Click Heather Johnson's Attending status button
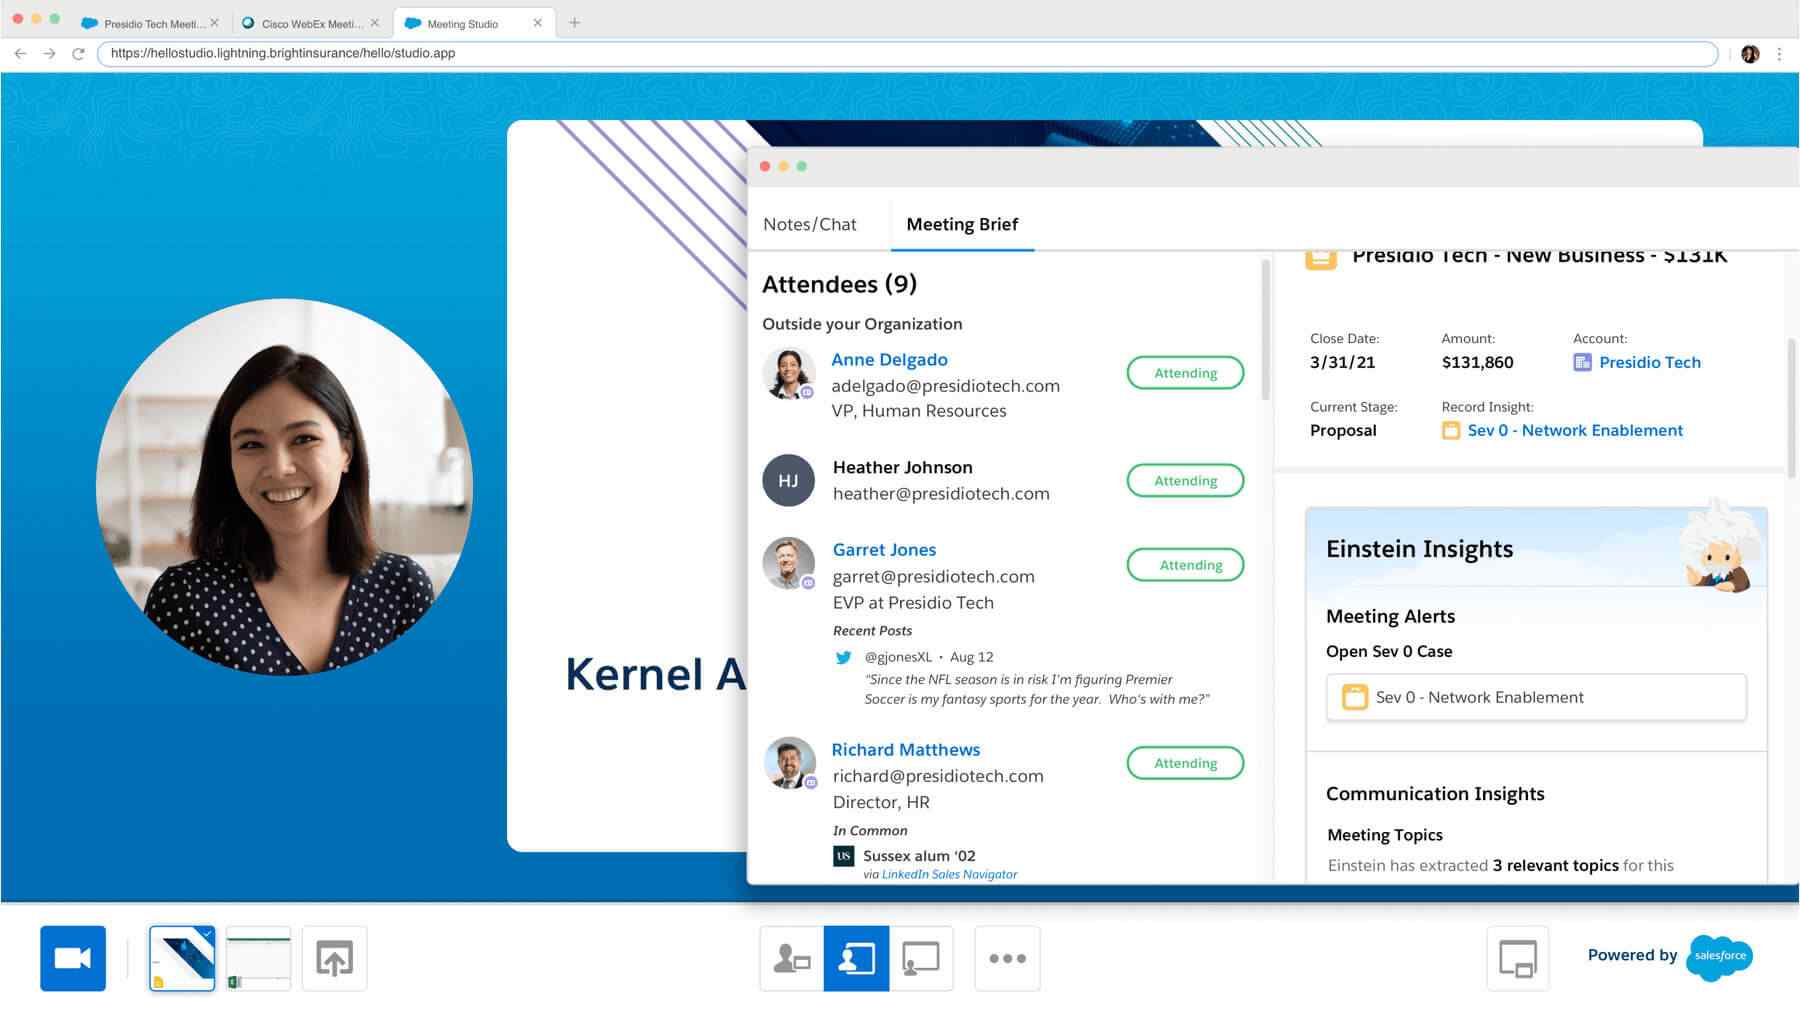 pyautogui.click(x=1185, y=480)
